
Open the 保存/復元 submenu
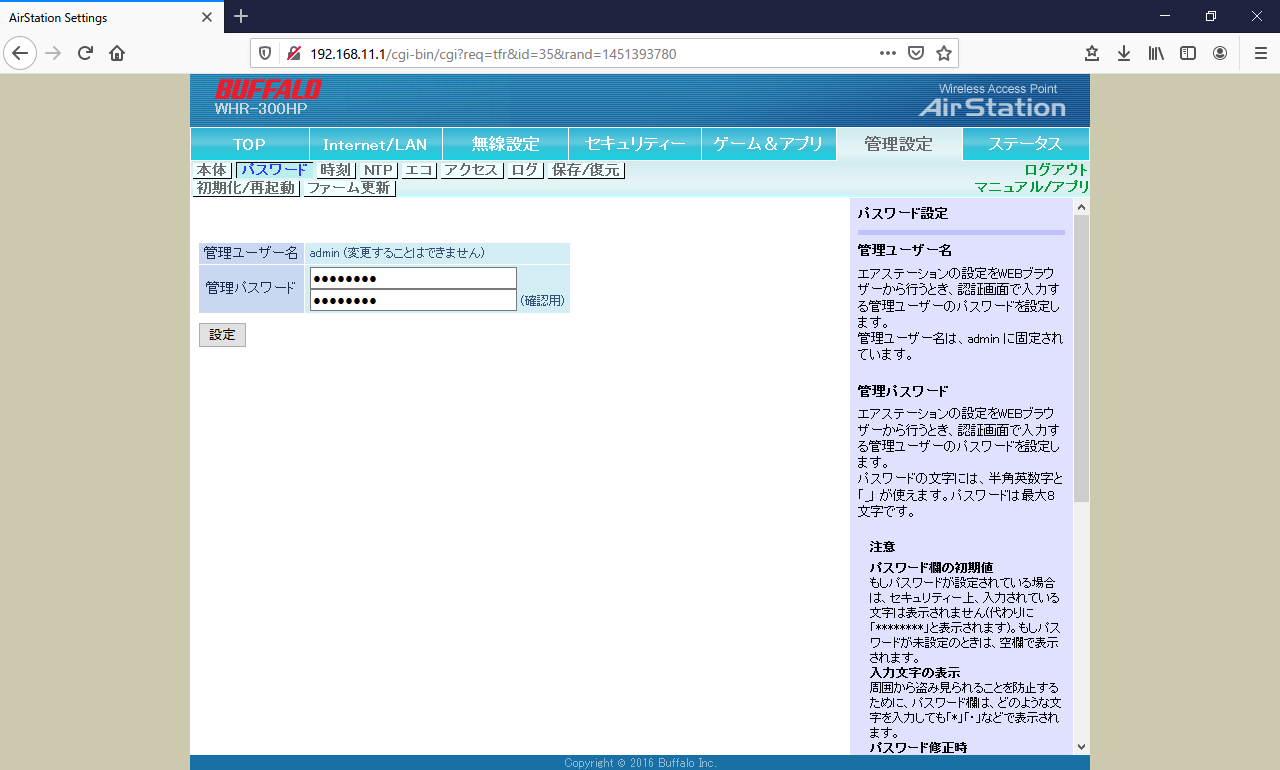click(586, 170)
